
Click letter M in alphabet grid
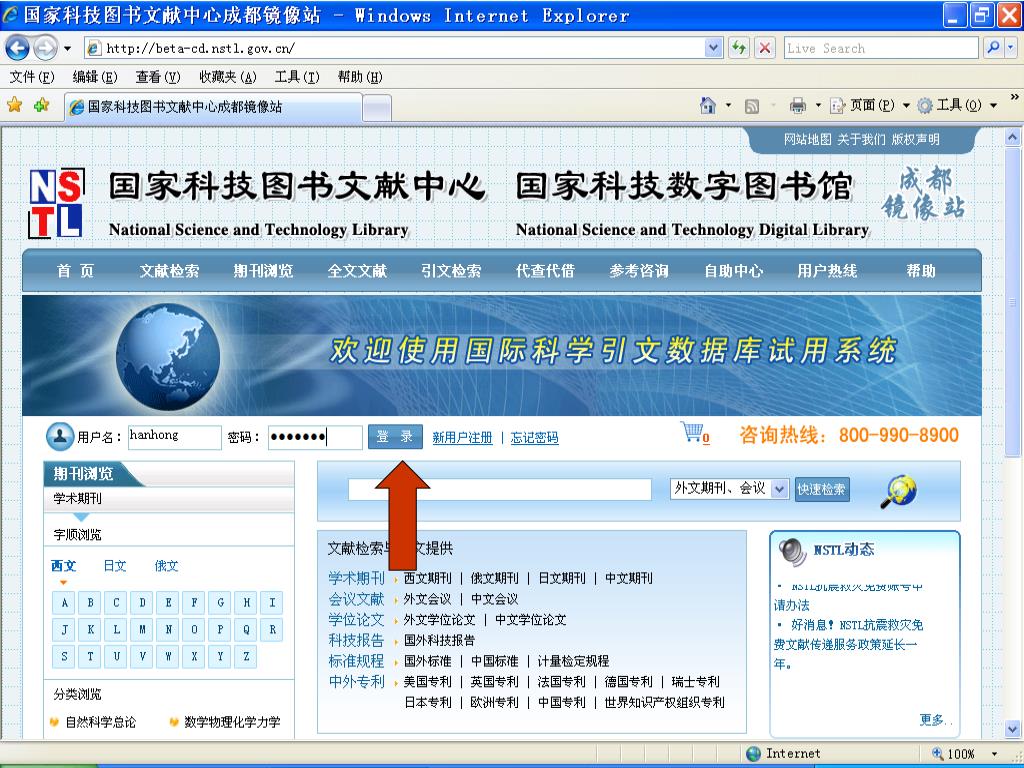(x=142, y=630)
